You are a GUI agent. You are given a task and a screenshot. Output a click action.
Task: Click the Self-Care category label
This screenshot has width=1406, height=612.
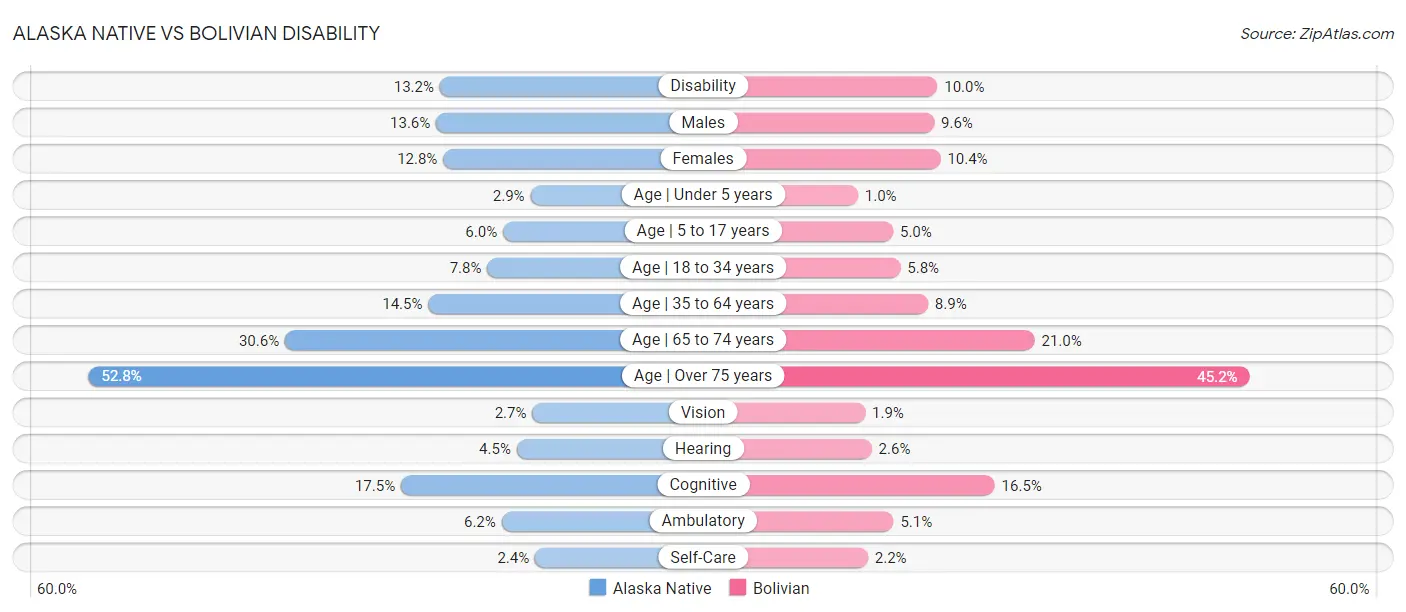tap(703, 557)
